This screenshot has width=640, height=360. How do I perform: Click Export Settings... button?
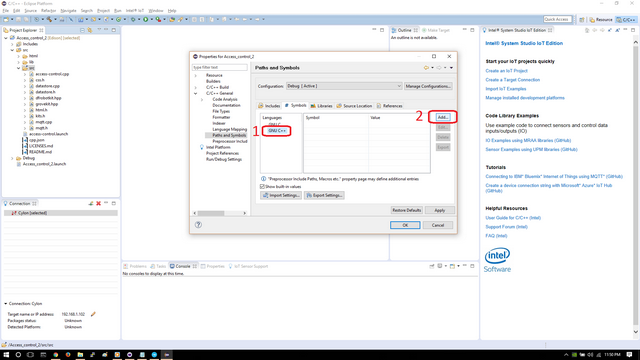click(324, 196)
